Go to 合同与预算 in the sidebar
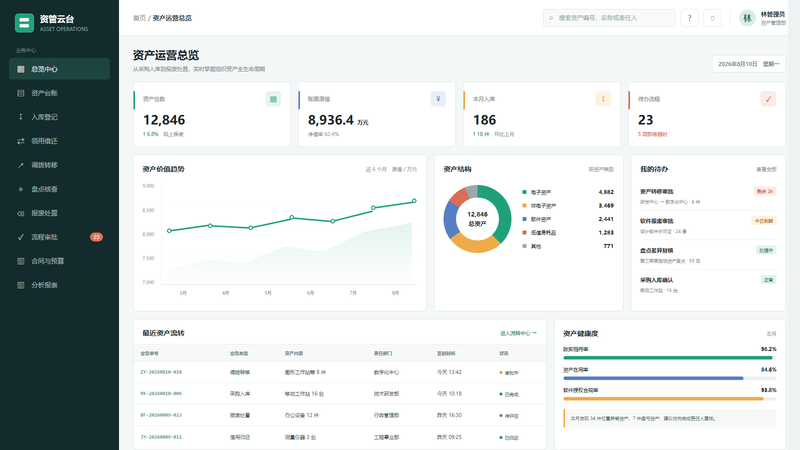 coord(59,261)
